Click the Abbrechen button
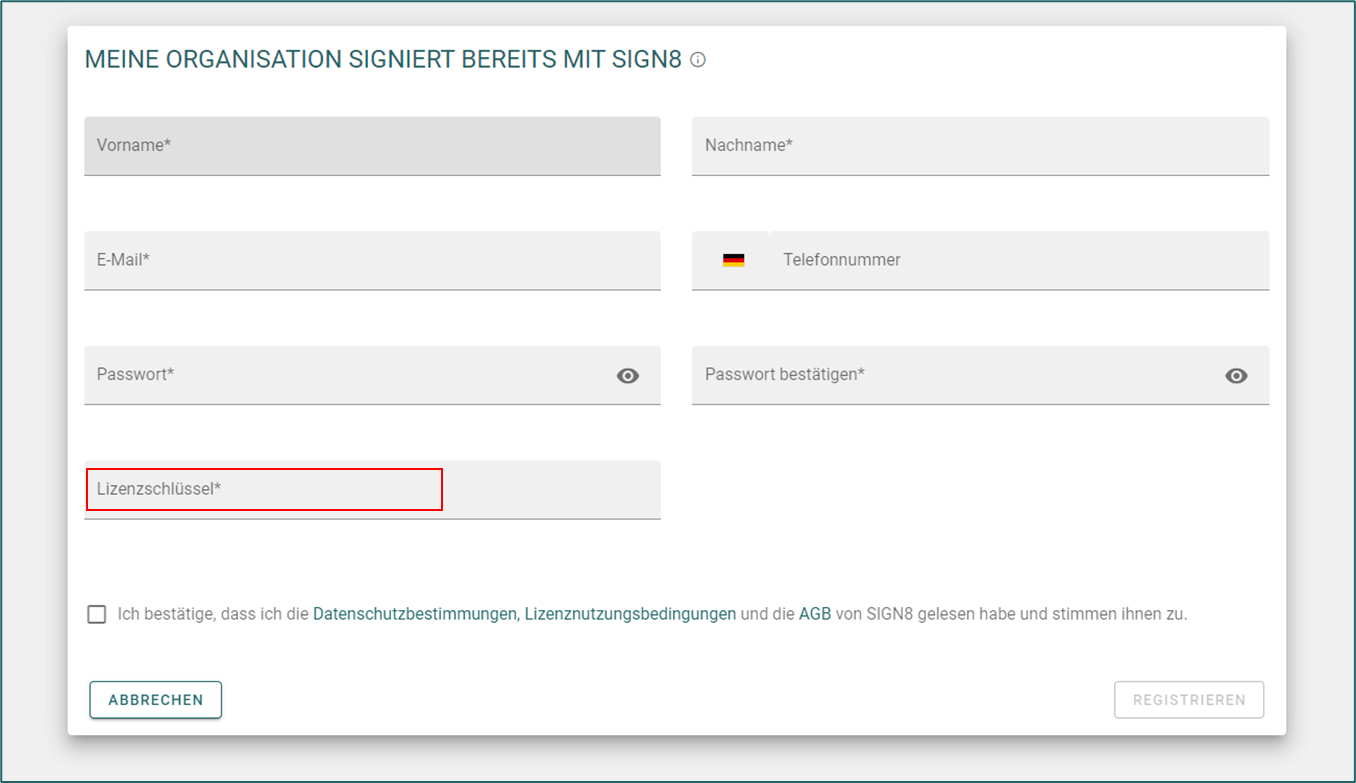Viewport: 1356px width, 783px height. tap(156, 700)
